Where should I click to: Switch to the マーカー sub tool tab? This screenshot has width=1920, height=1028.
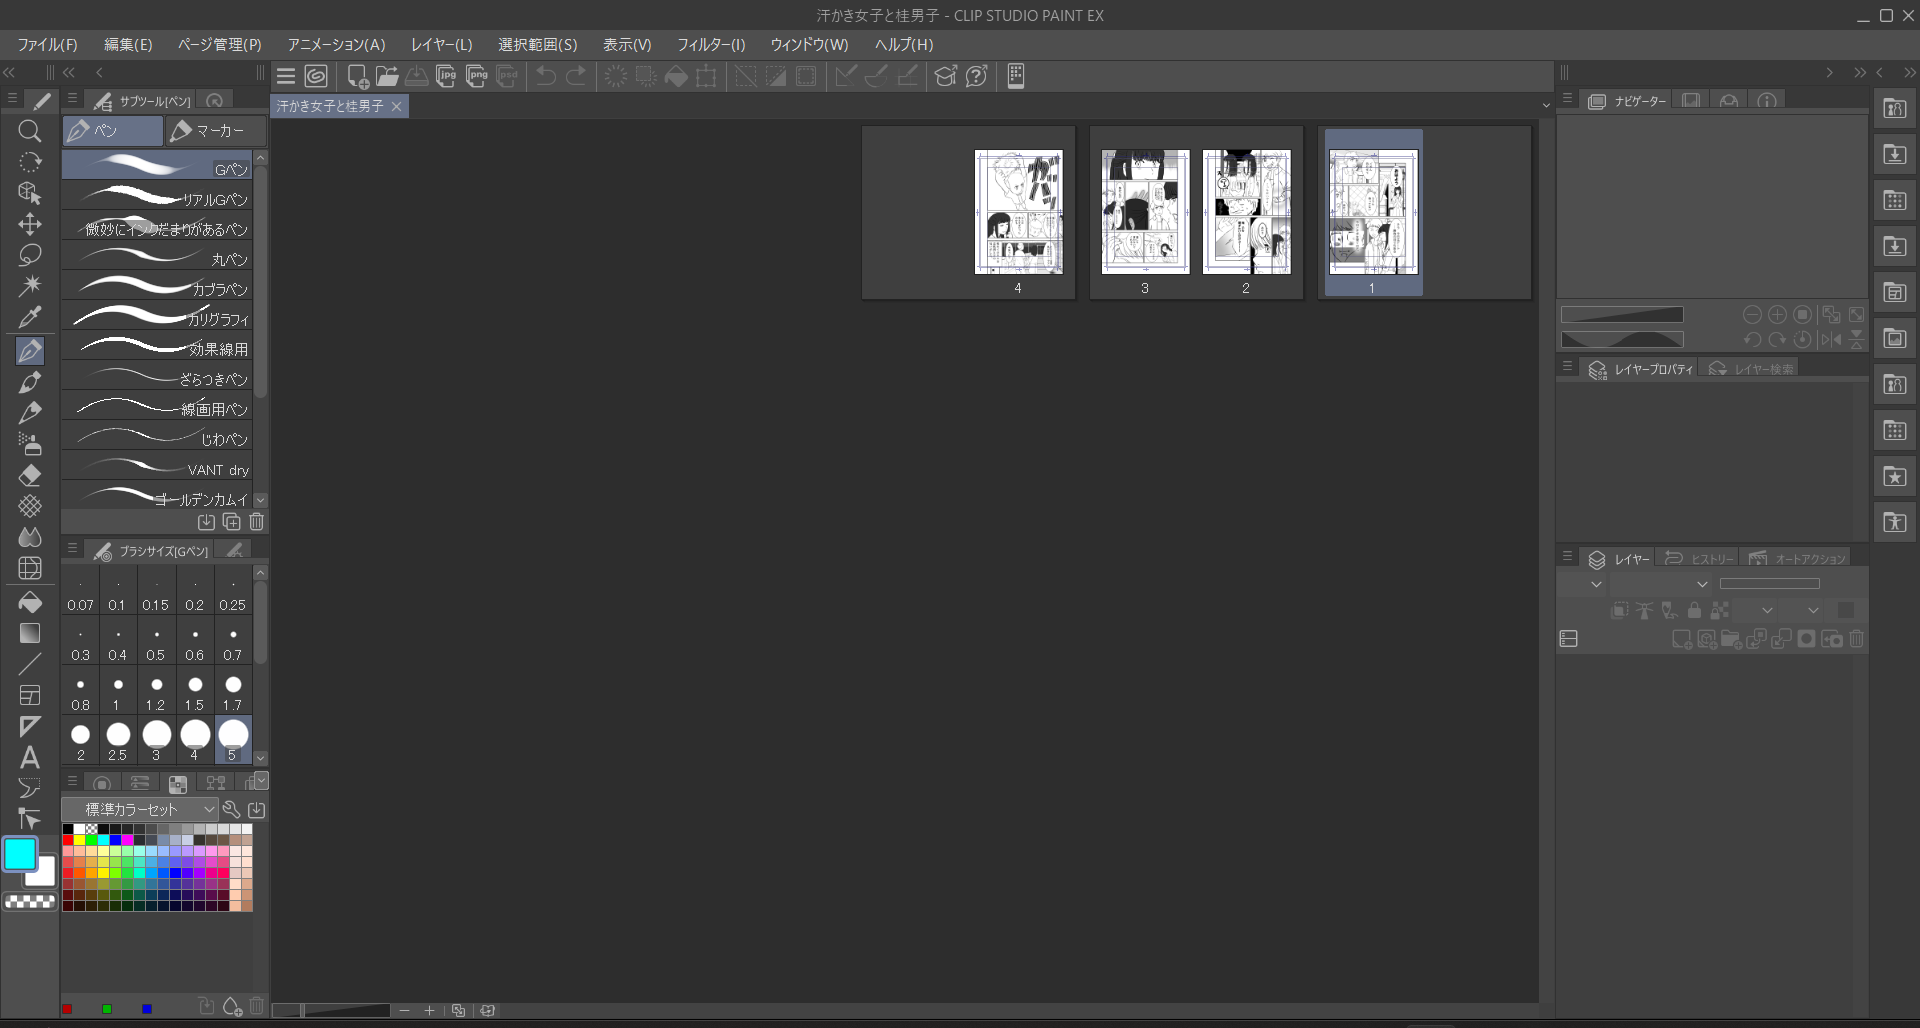216,131
